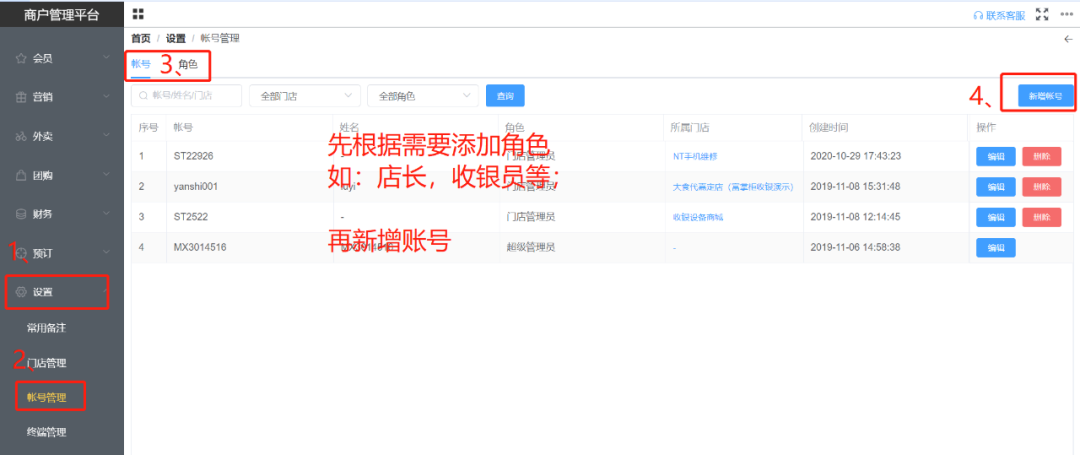Toggle fullscreen mode icon
The width and height of the screenshot is (1080, 455).
pyautogui.click(x=1042, y=14)
